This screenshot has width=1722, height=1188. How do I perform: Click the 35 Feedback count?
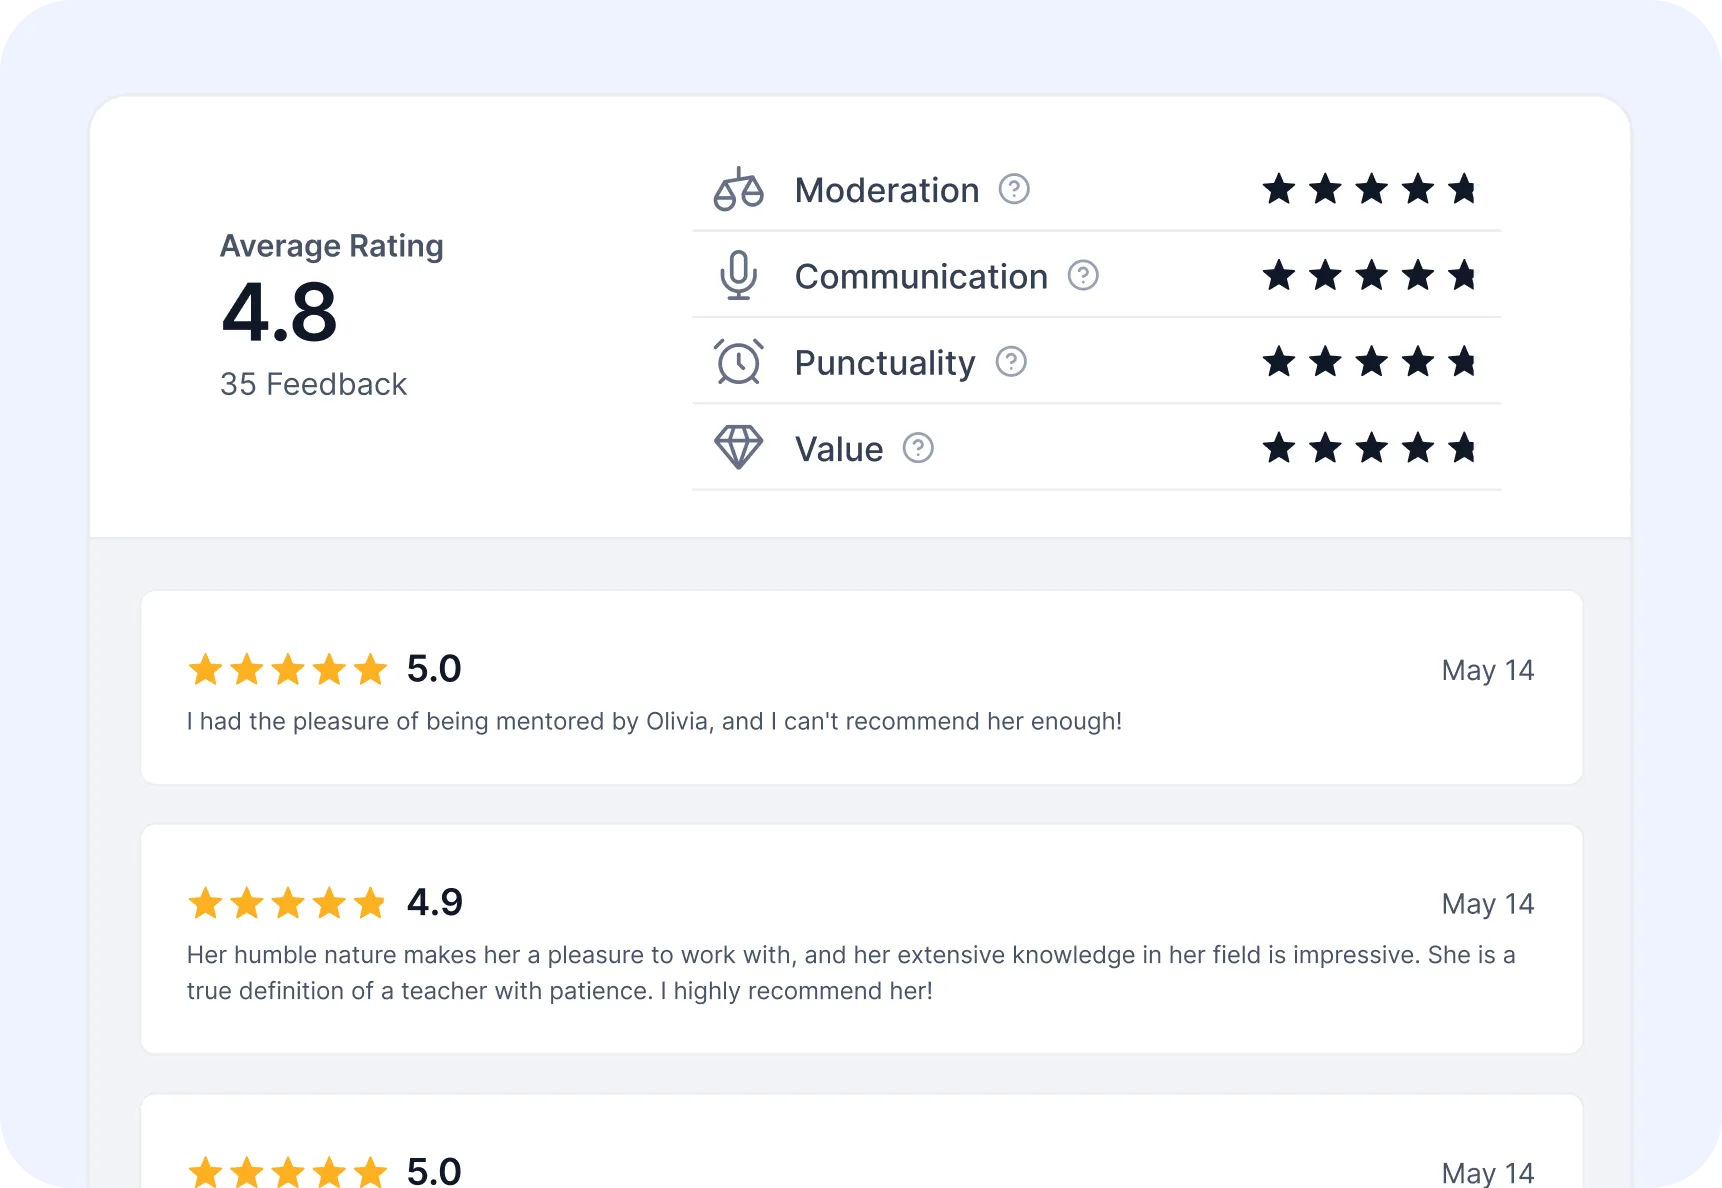pyautogui.click(x=313, y=384)
